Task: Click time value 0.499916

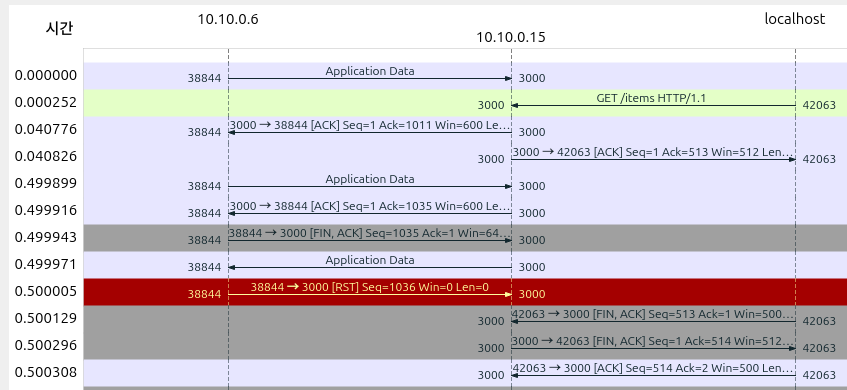Action: 46,211
